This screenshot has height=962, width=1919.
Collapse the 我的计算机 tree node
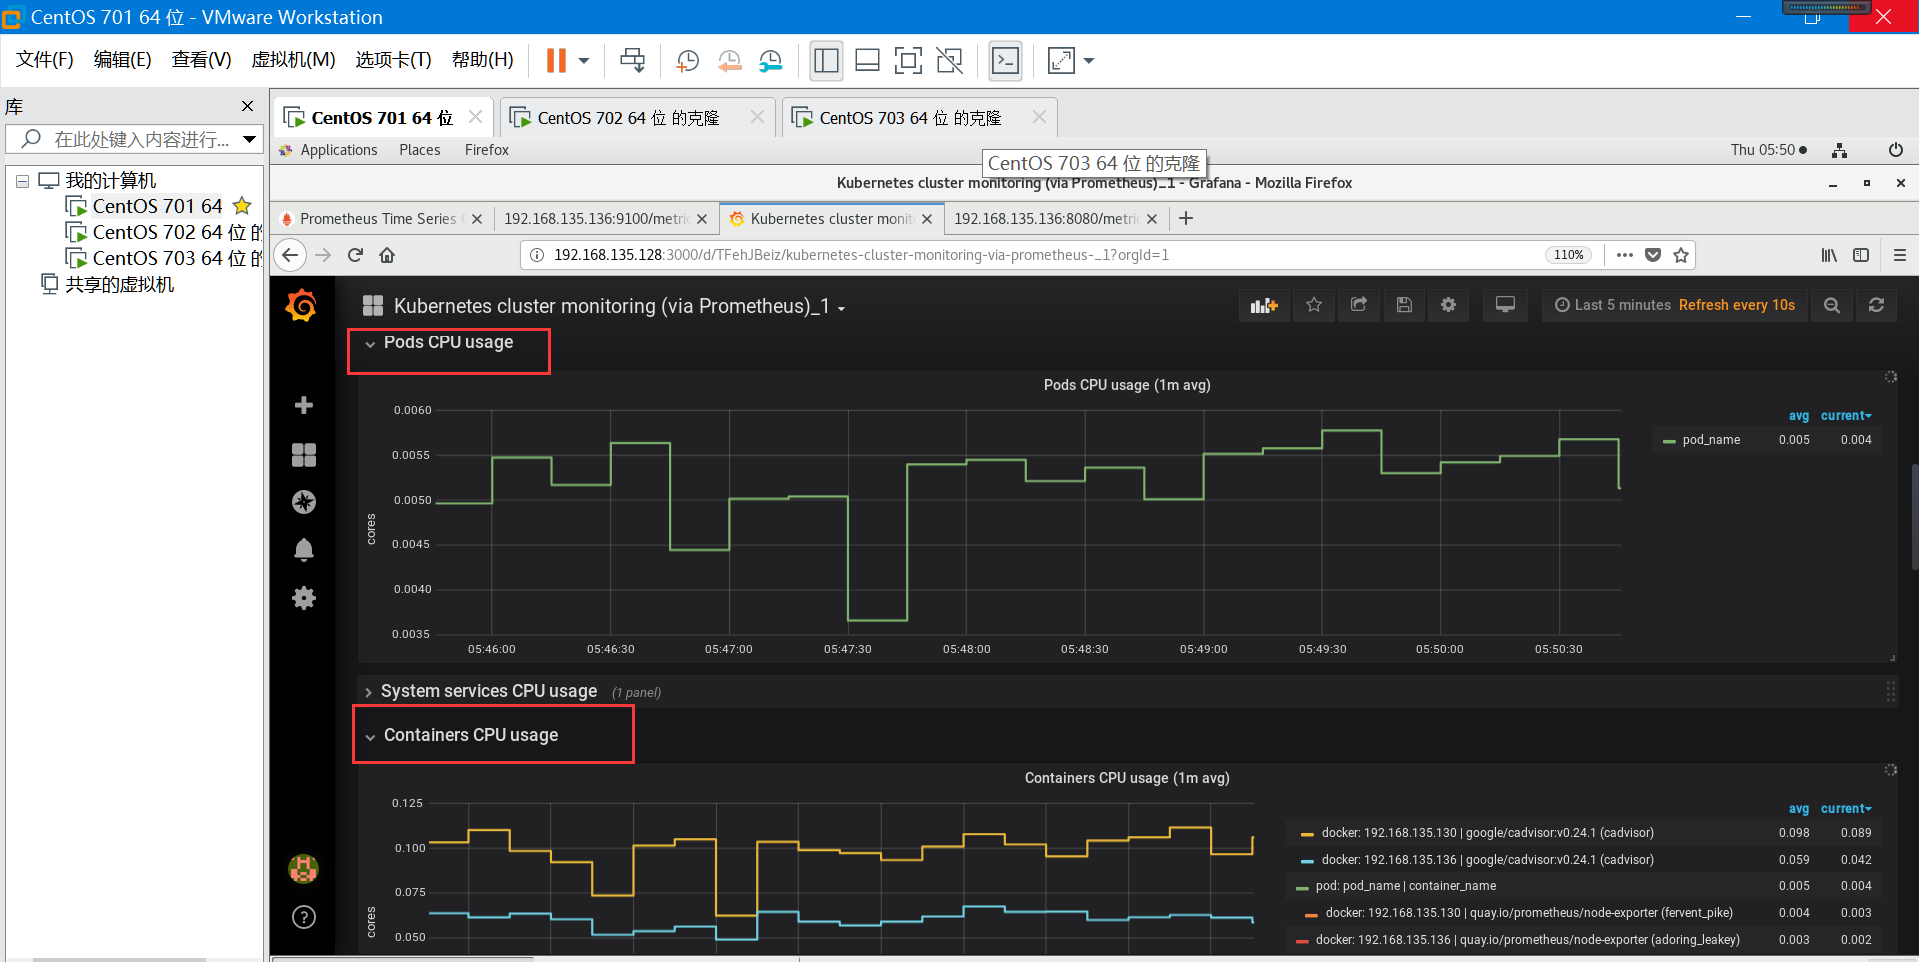tap(22, 181)
